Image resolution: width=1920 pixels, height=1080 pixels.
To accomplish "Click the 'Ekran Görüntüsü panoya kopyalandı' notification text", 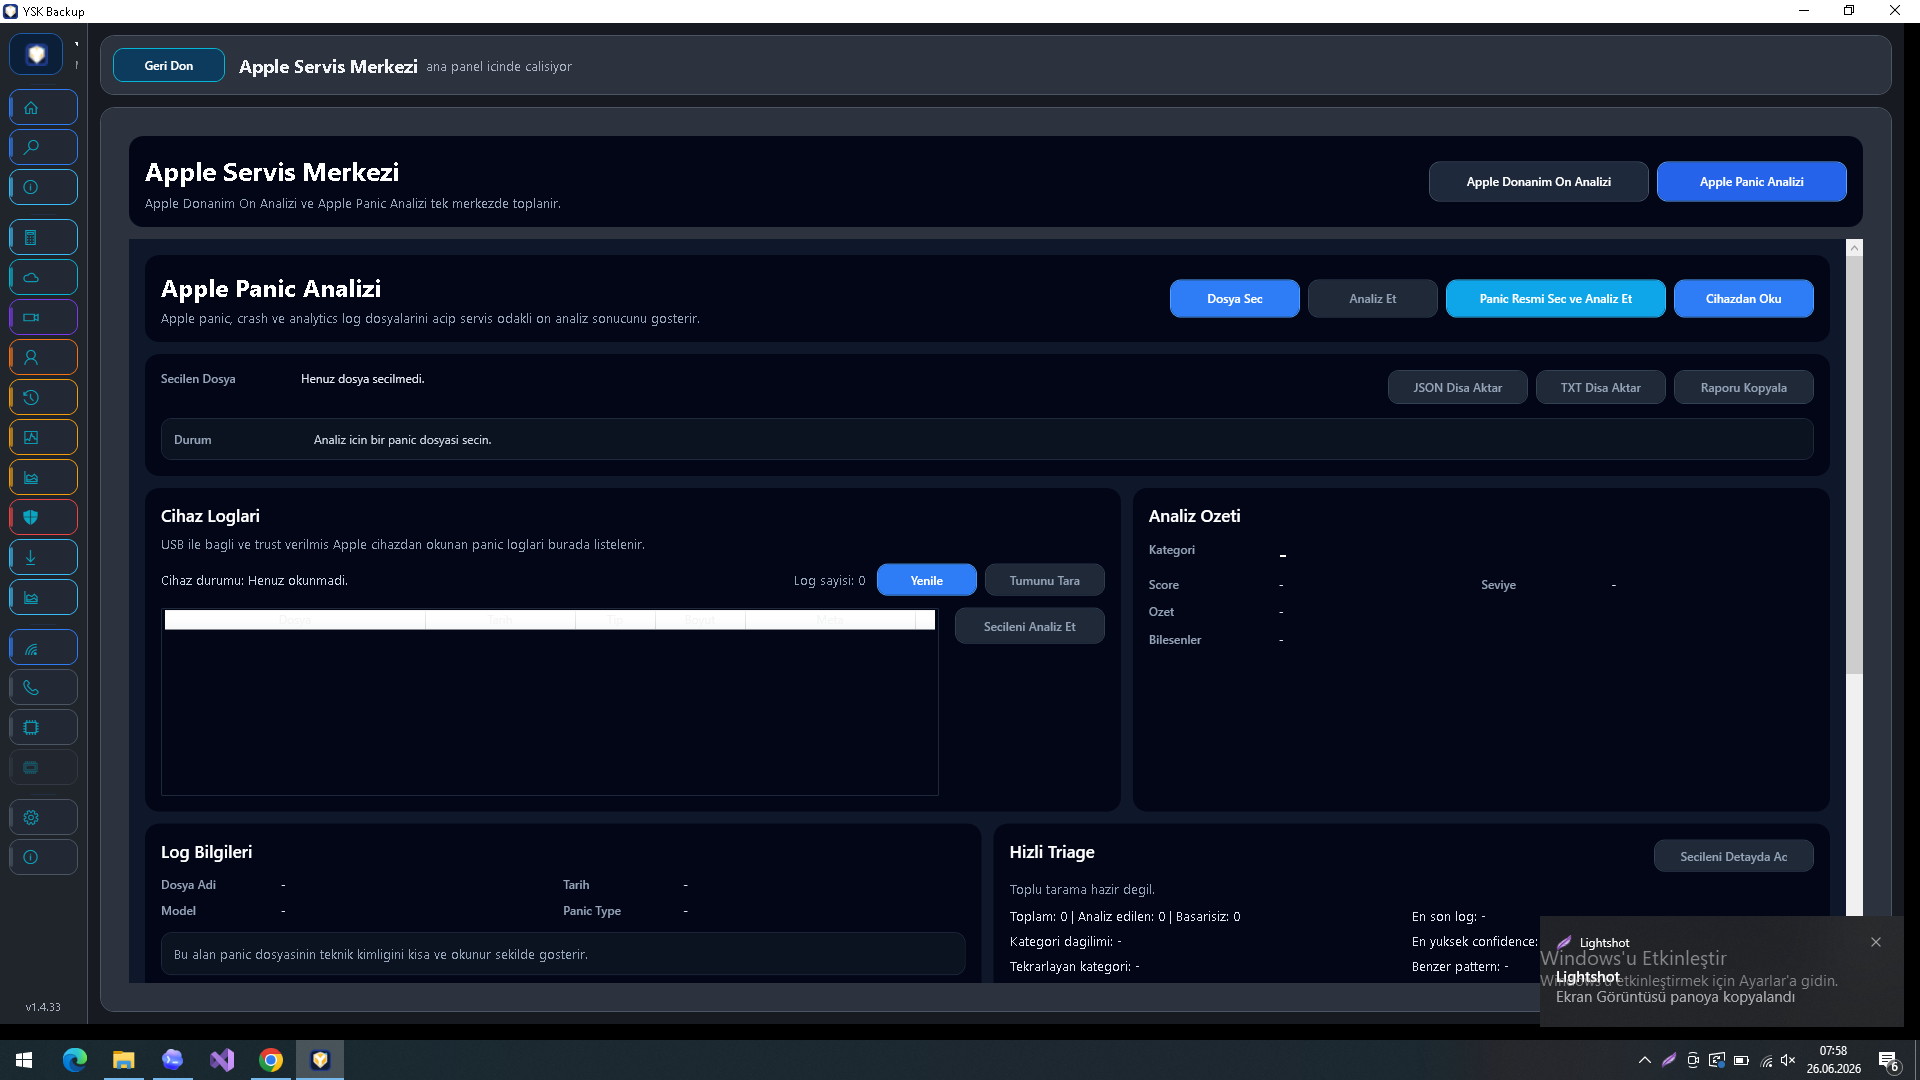I will click(1675, 997).
